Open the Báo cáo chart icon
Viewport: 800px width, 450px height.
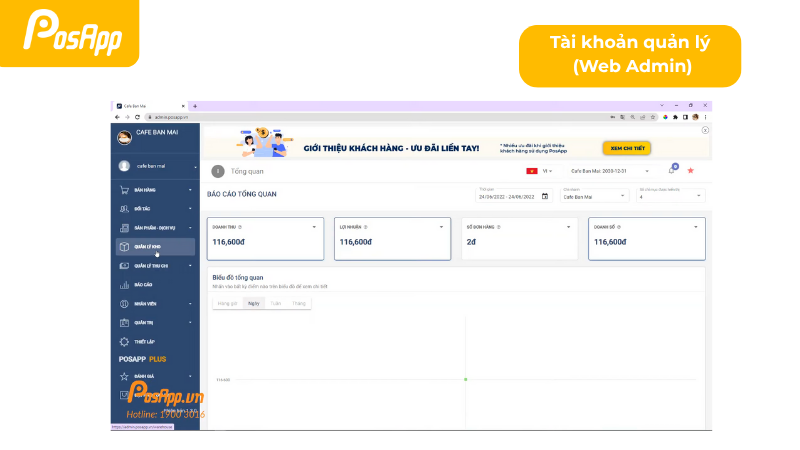(x=124, y=285)
